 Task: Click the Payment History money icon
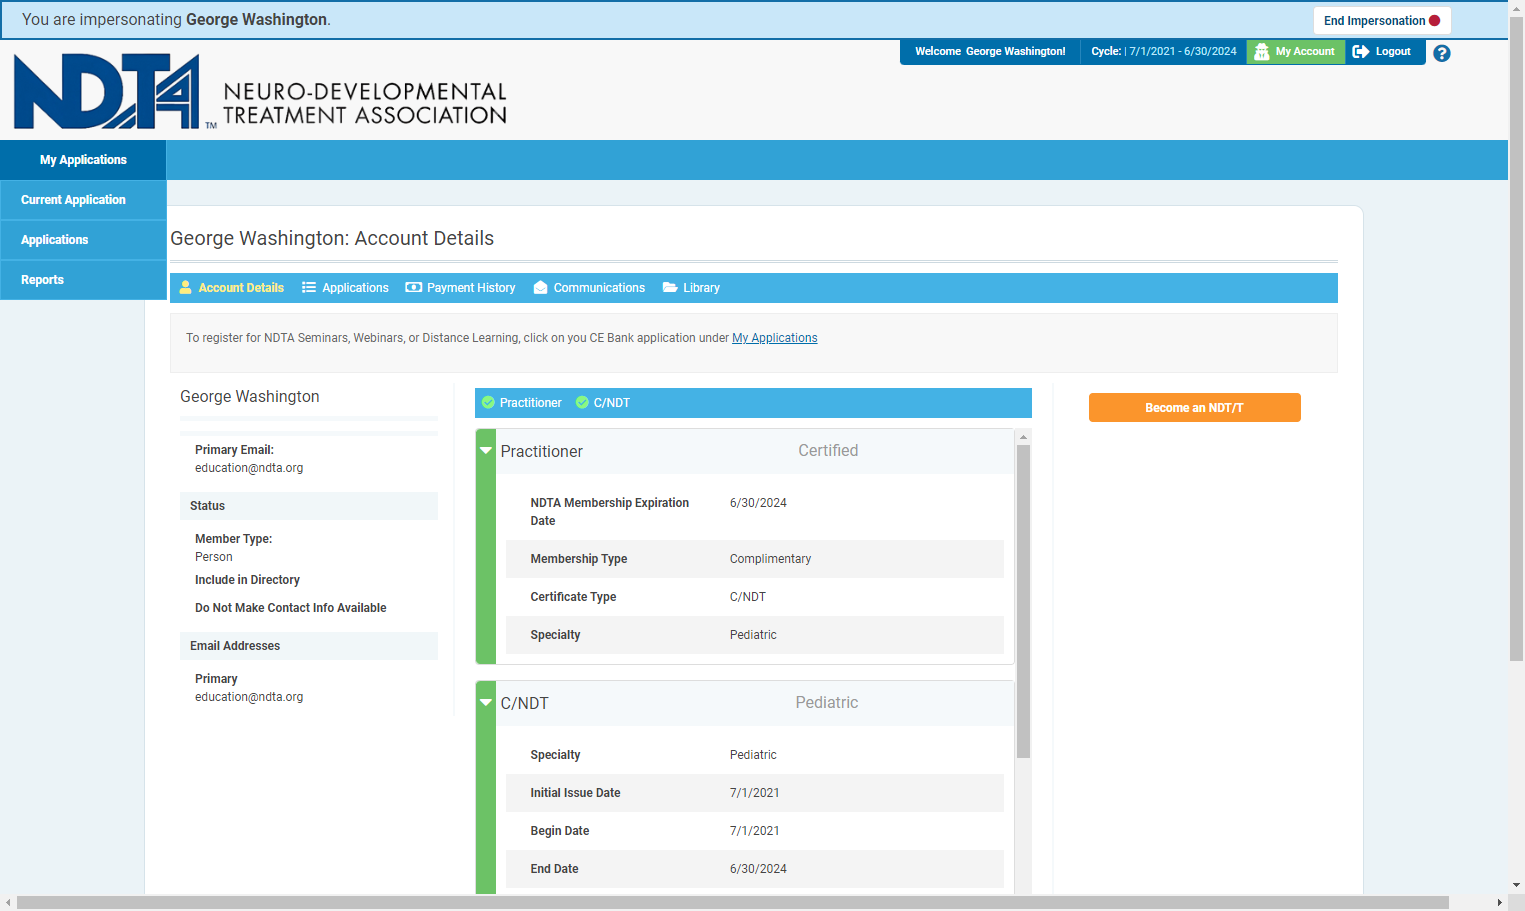pyautogui.click(x=413, y=288)
